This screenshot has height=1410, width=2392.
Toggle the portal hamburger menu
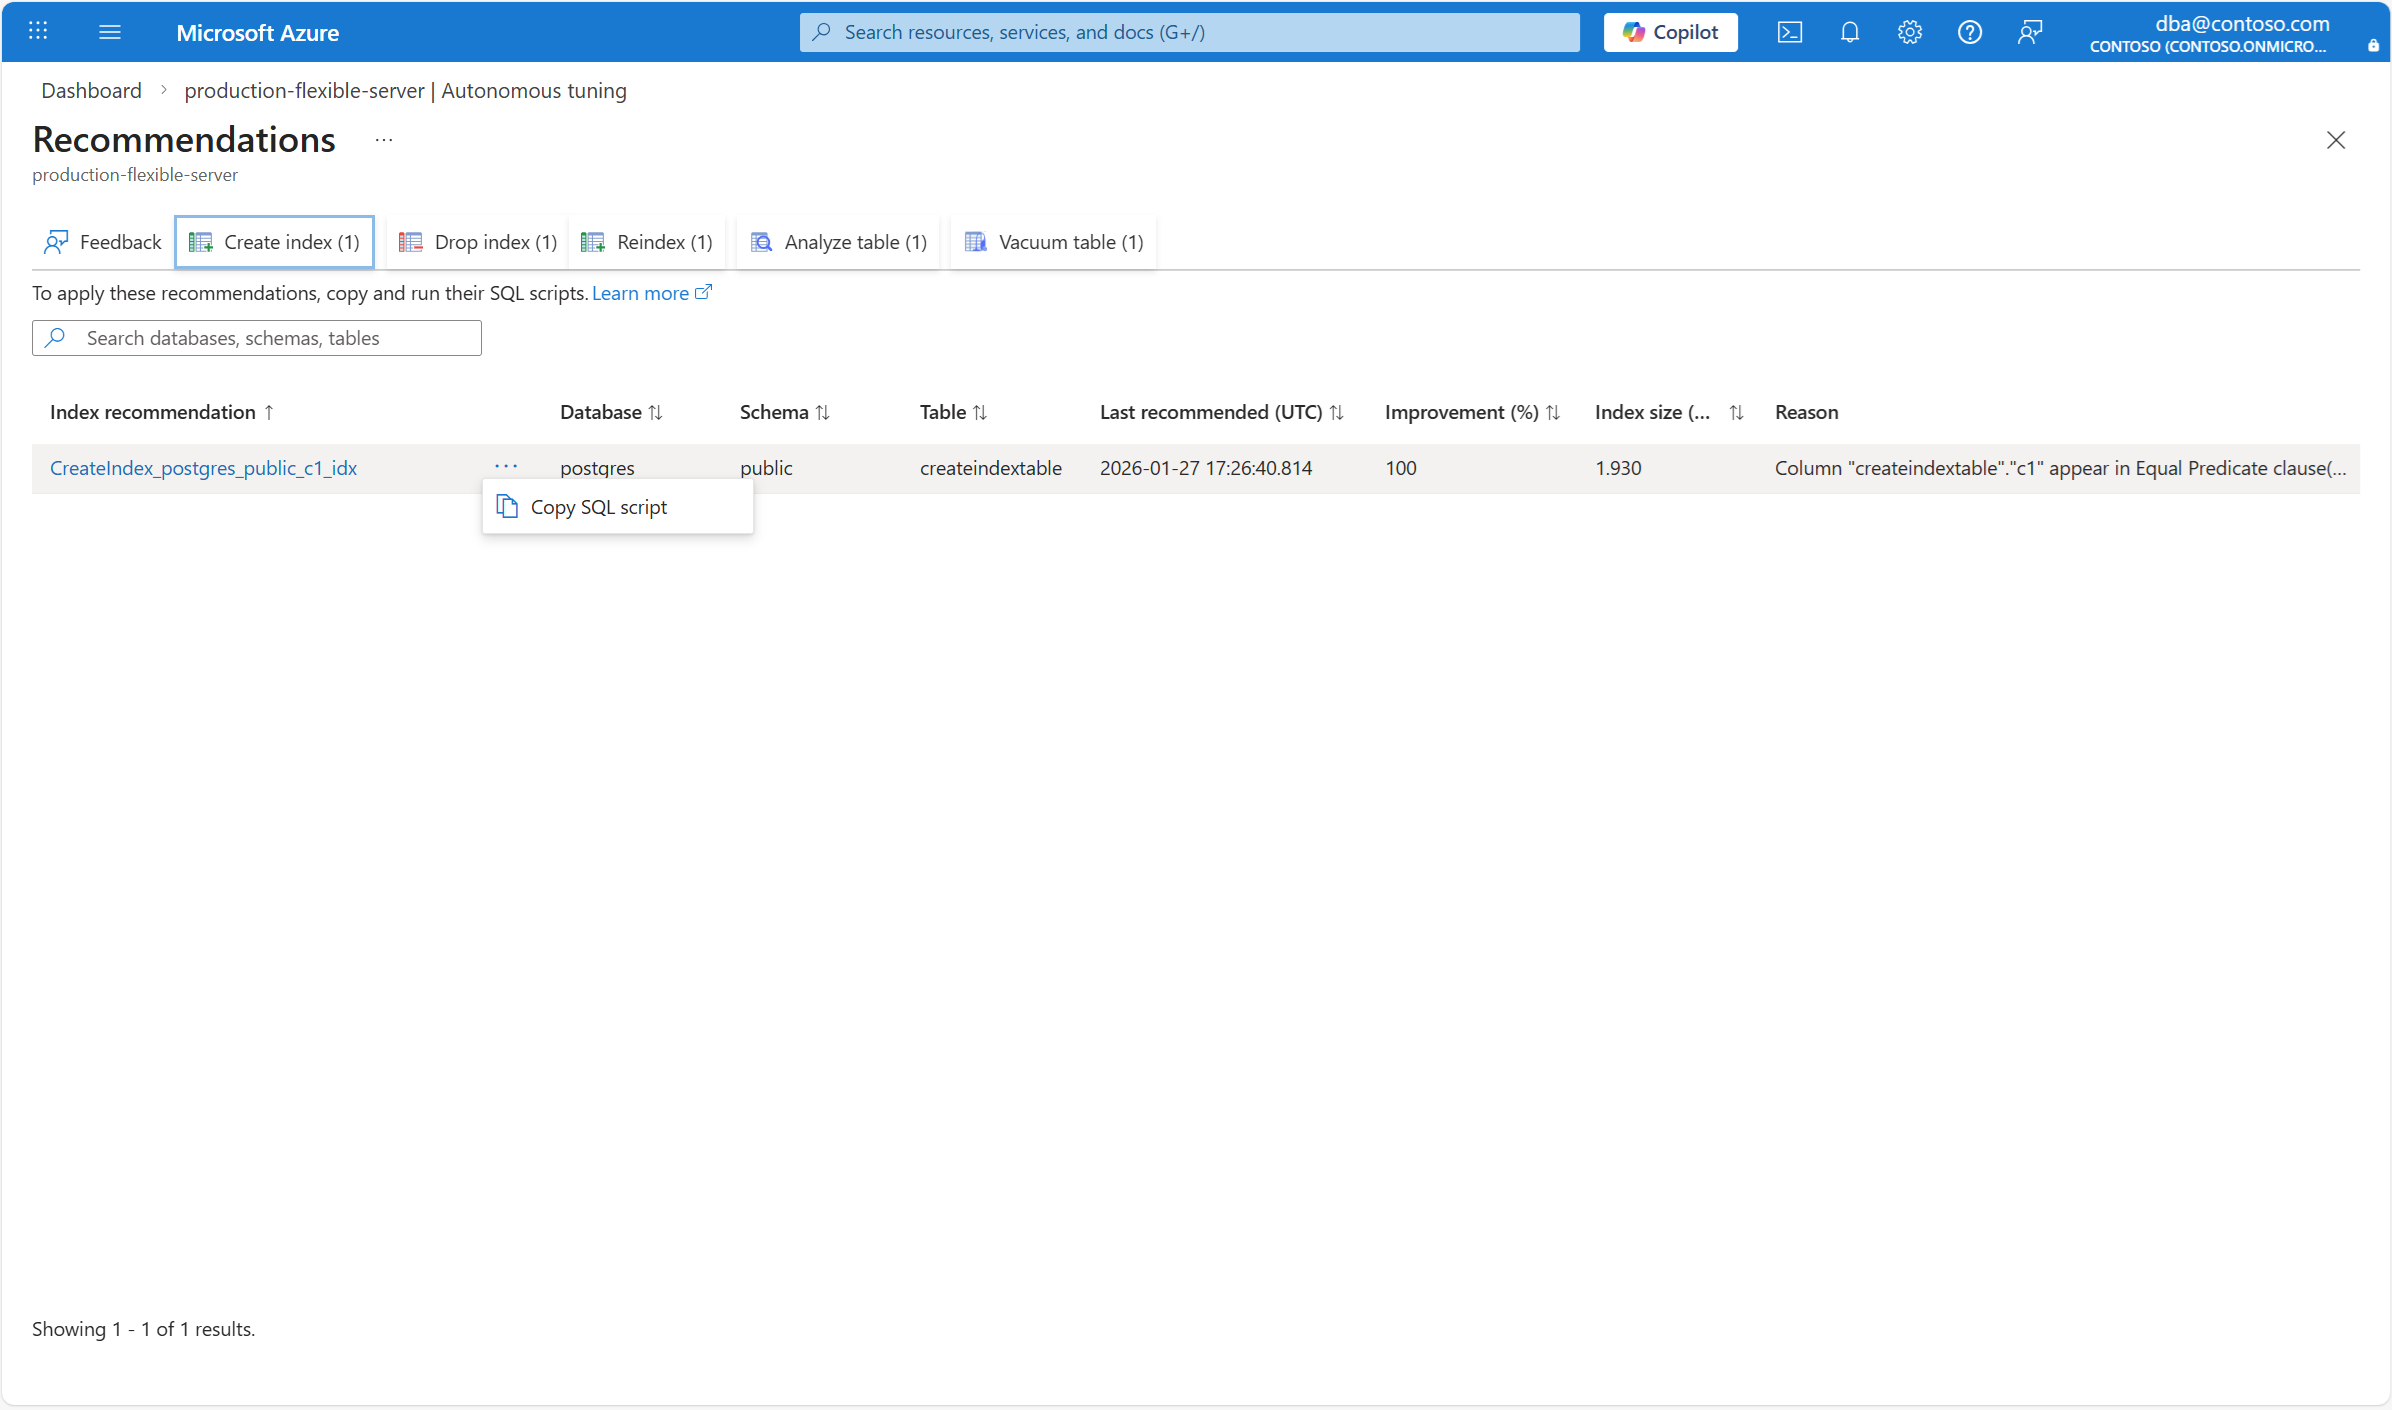110,31
